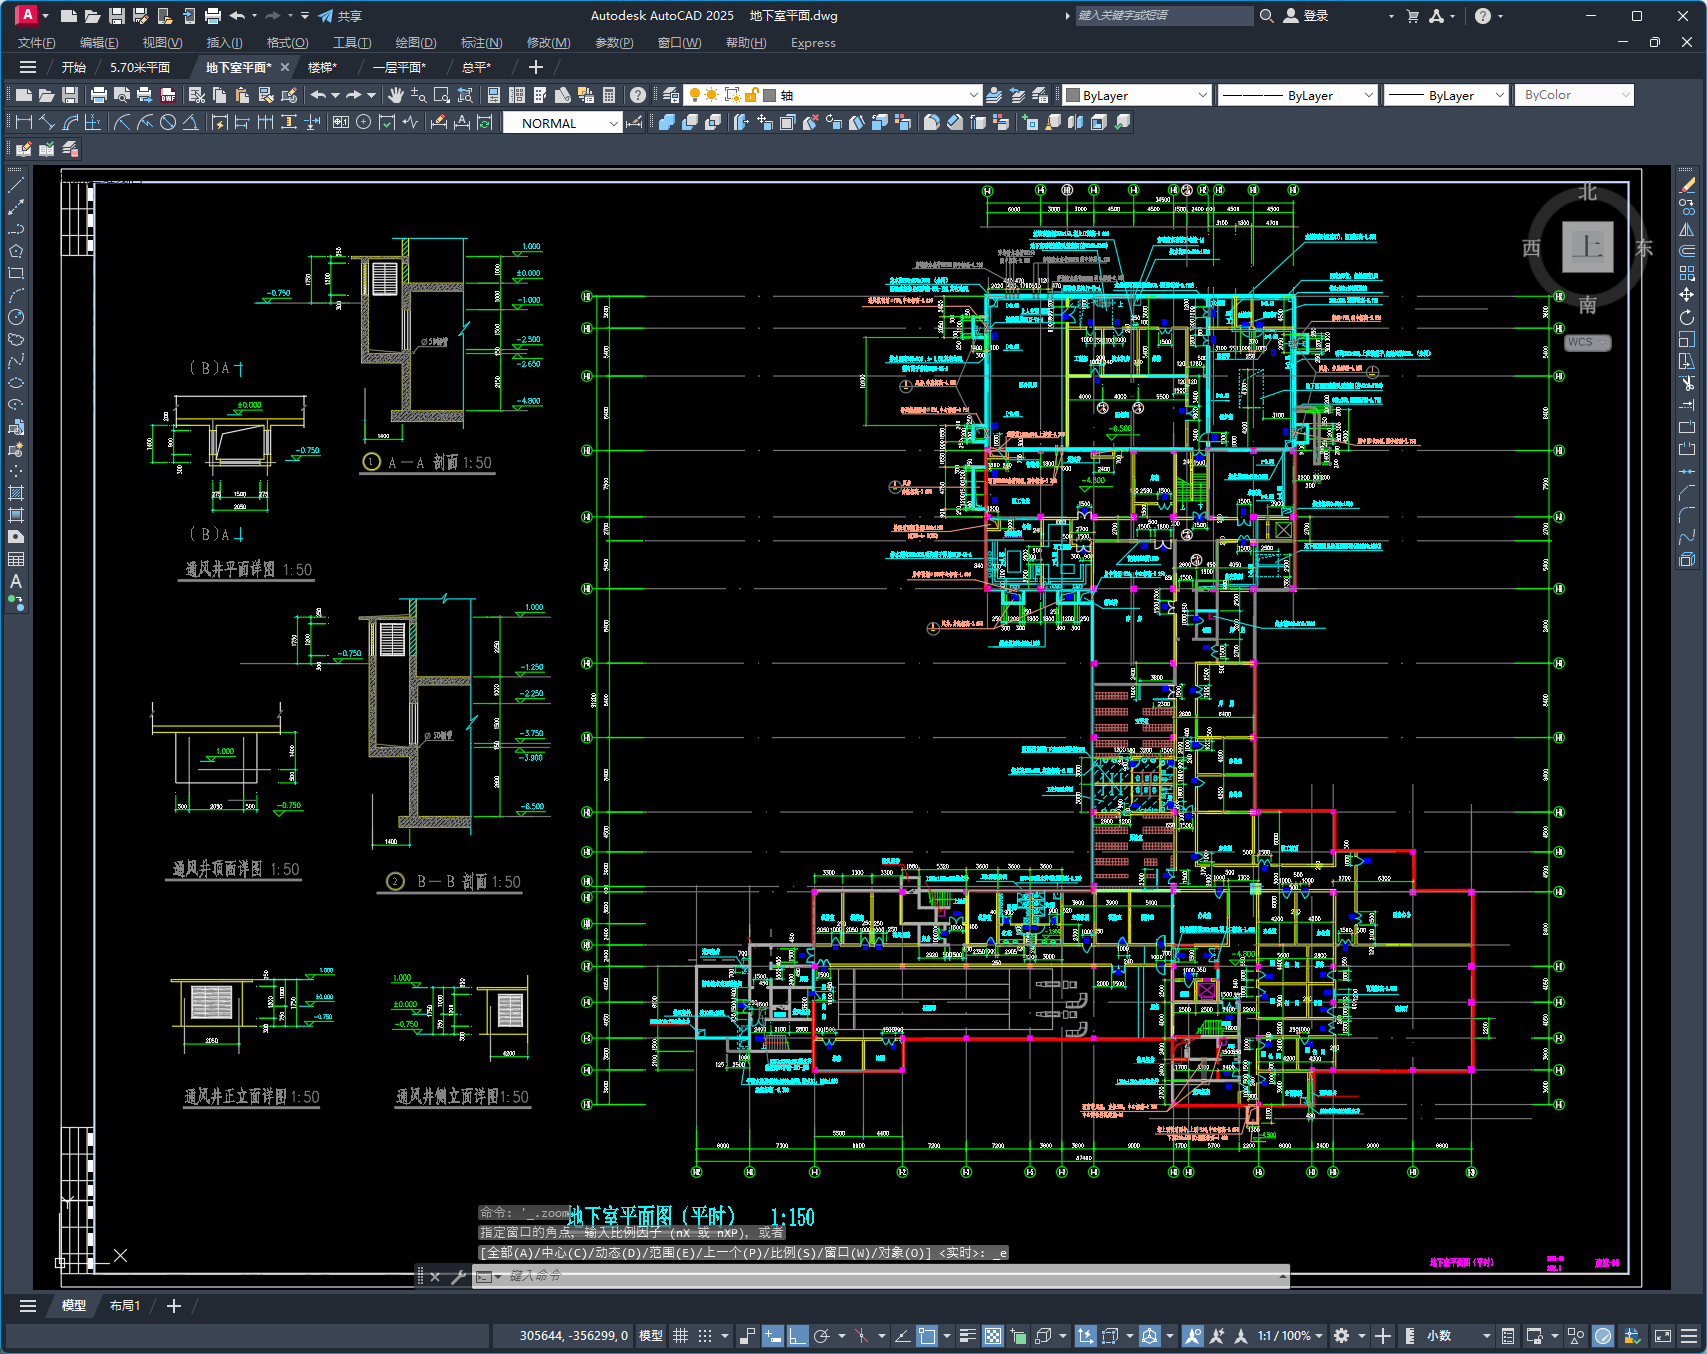
Task: Click the search keyword input field
Action: pos(1164,16)
